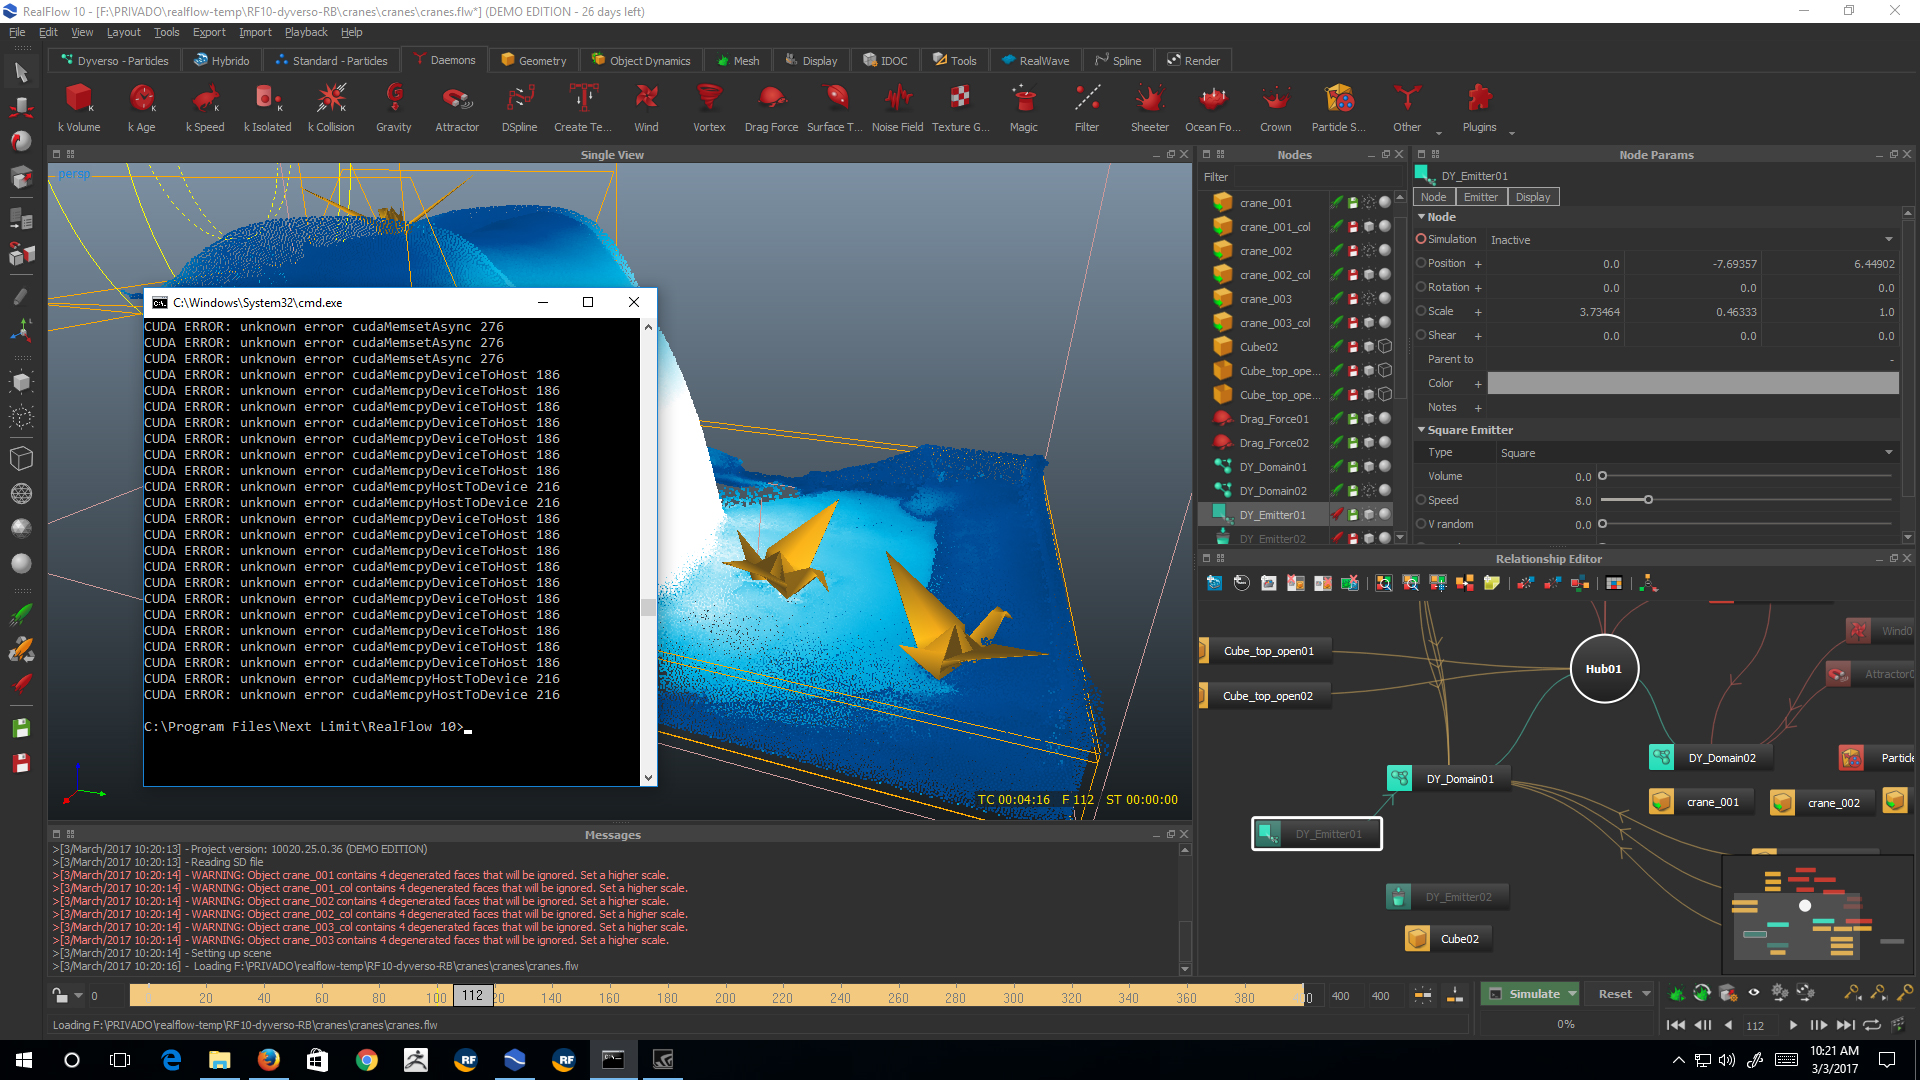Open the Plugins daemon icon
The width and height of the screenshot is (1920, 1080).
(1480, 107)
